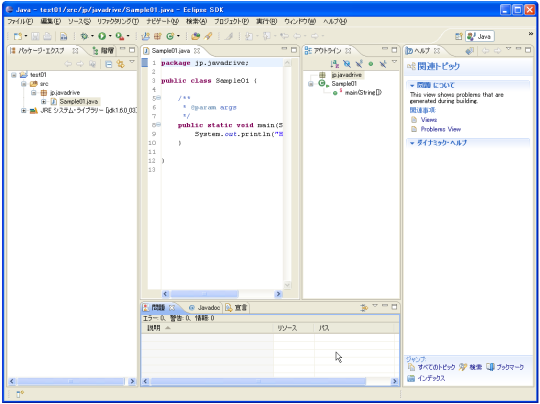
Task: Click the External Tools run icon
Action: point(120,36)
